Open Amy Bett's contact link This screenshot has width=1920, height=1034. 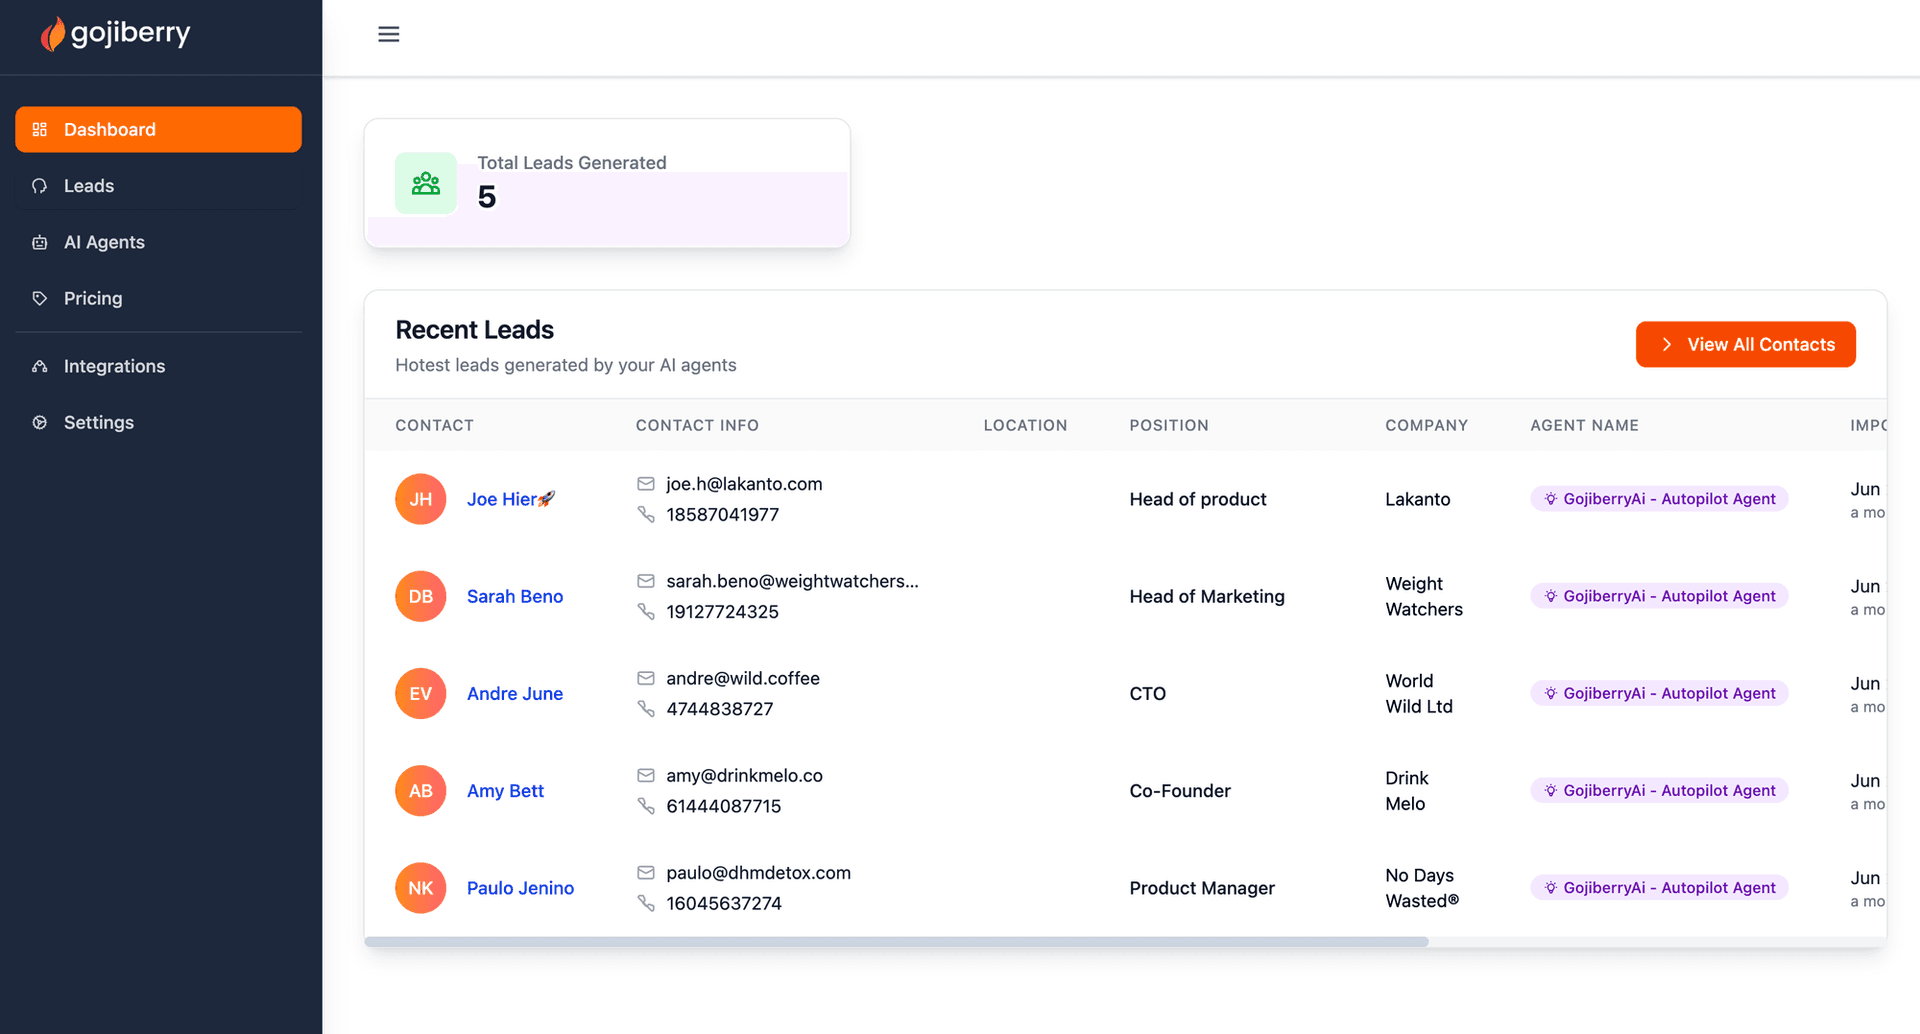[x=505, y=790]
